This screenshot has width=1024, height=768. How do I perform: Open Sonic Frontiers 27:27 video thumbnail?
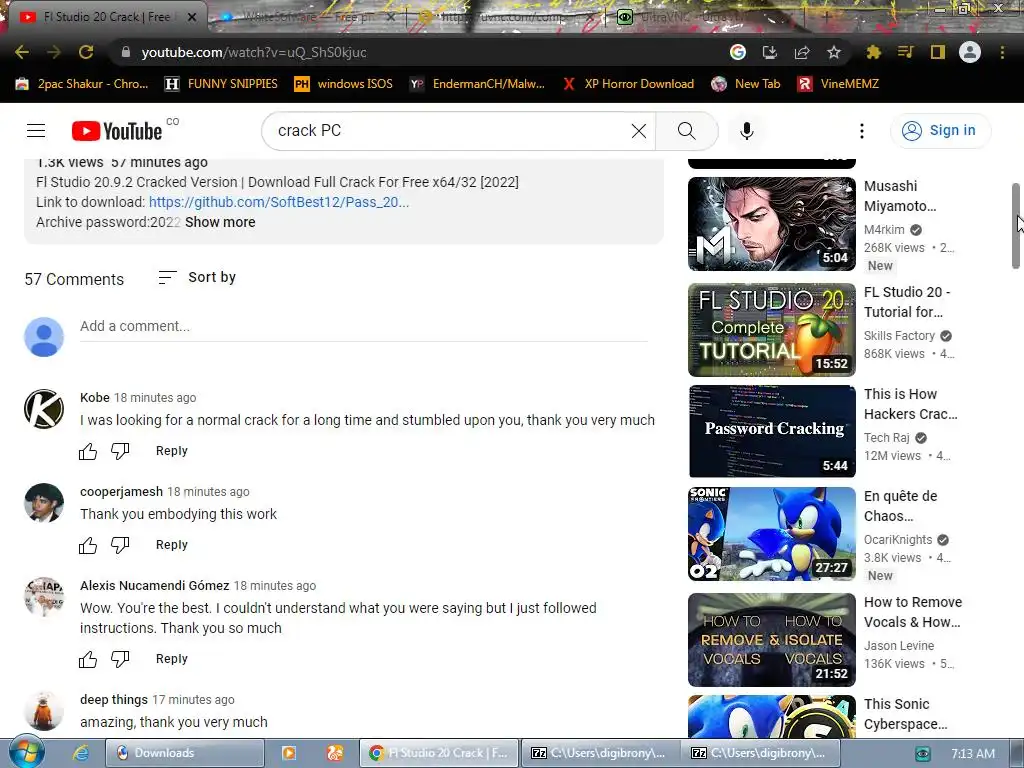pos(771,534)
